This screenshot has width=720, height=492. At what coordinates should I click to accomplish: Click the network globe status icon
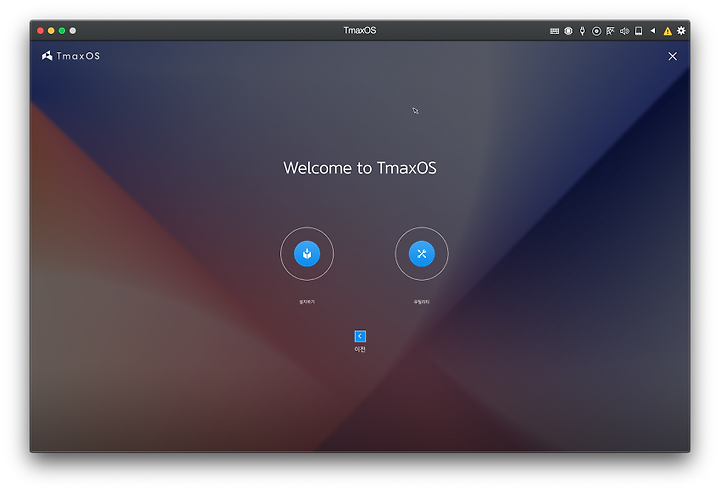tap(568, 31)
